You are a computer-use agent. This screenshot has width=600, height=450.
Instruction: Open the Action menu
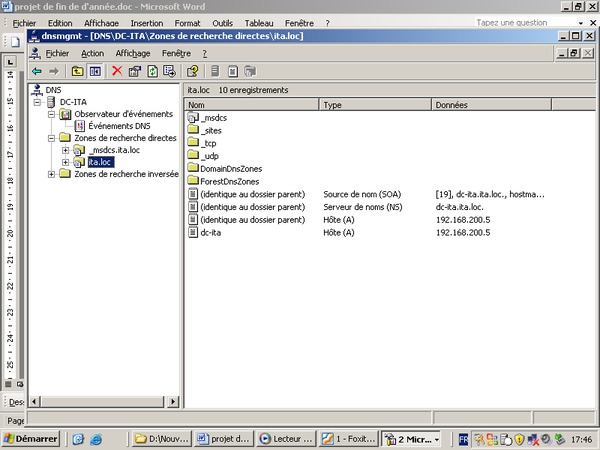(92, 53)
